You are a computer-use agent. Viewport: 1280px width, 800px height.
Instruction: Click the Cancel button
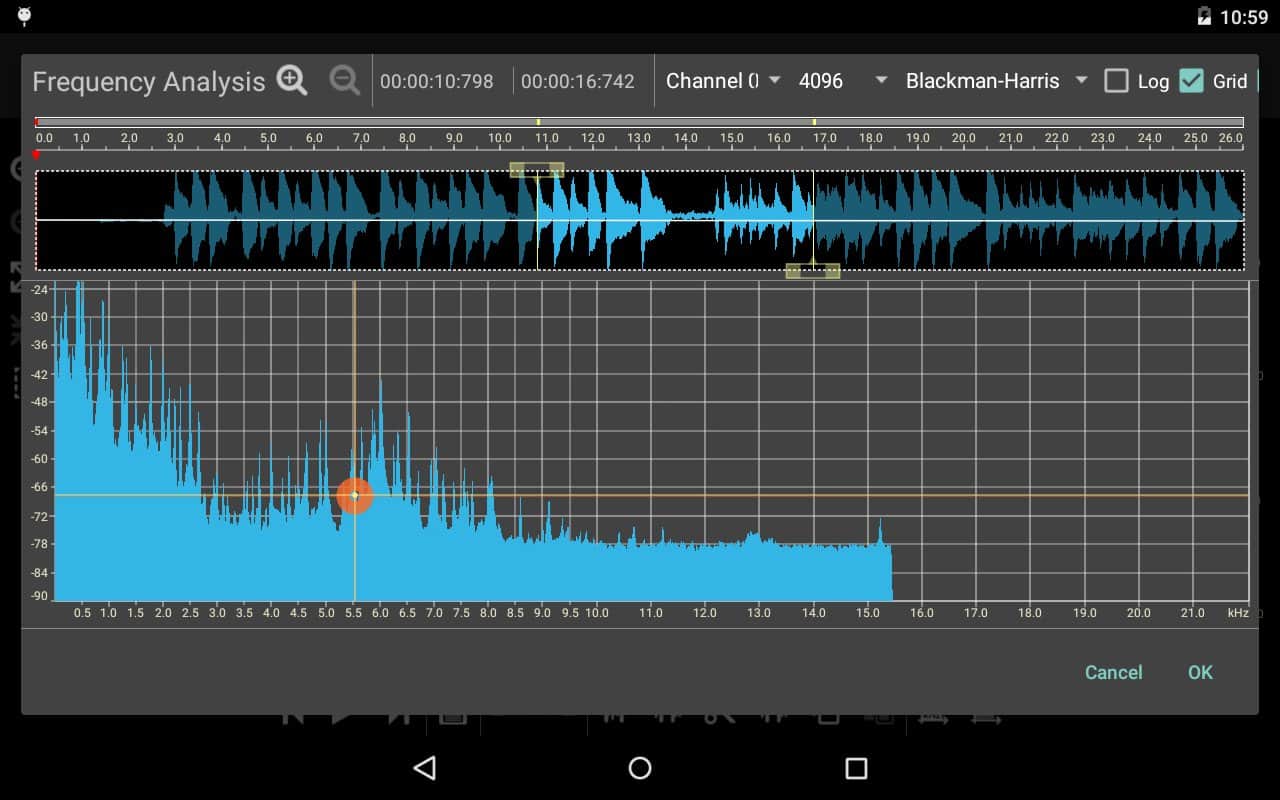tap(1113, 672)
